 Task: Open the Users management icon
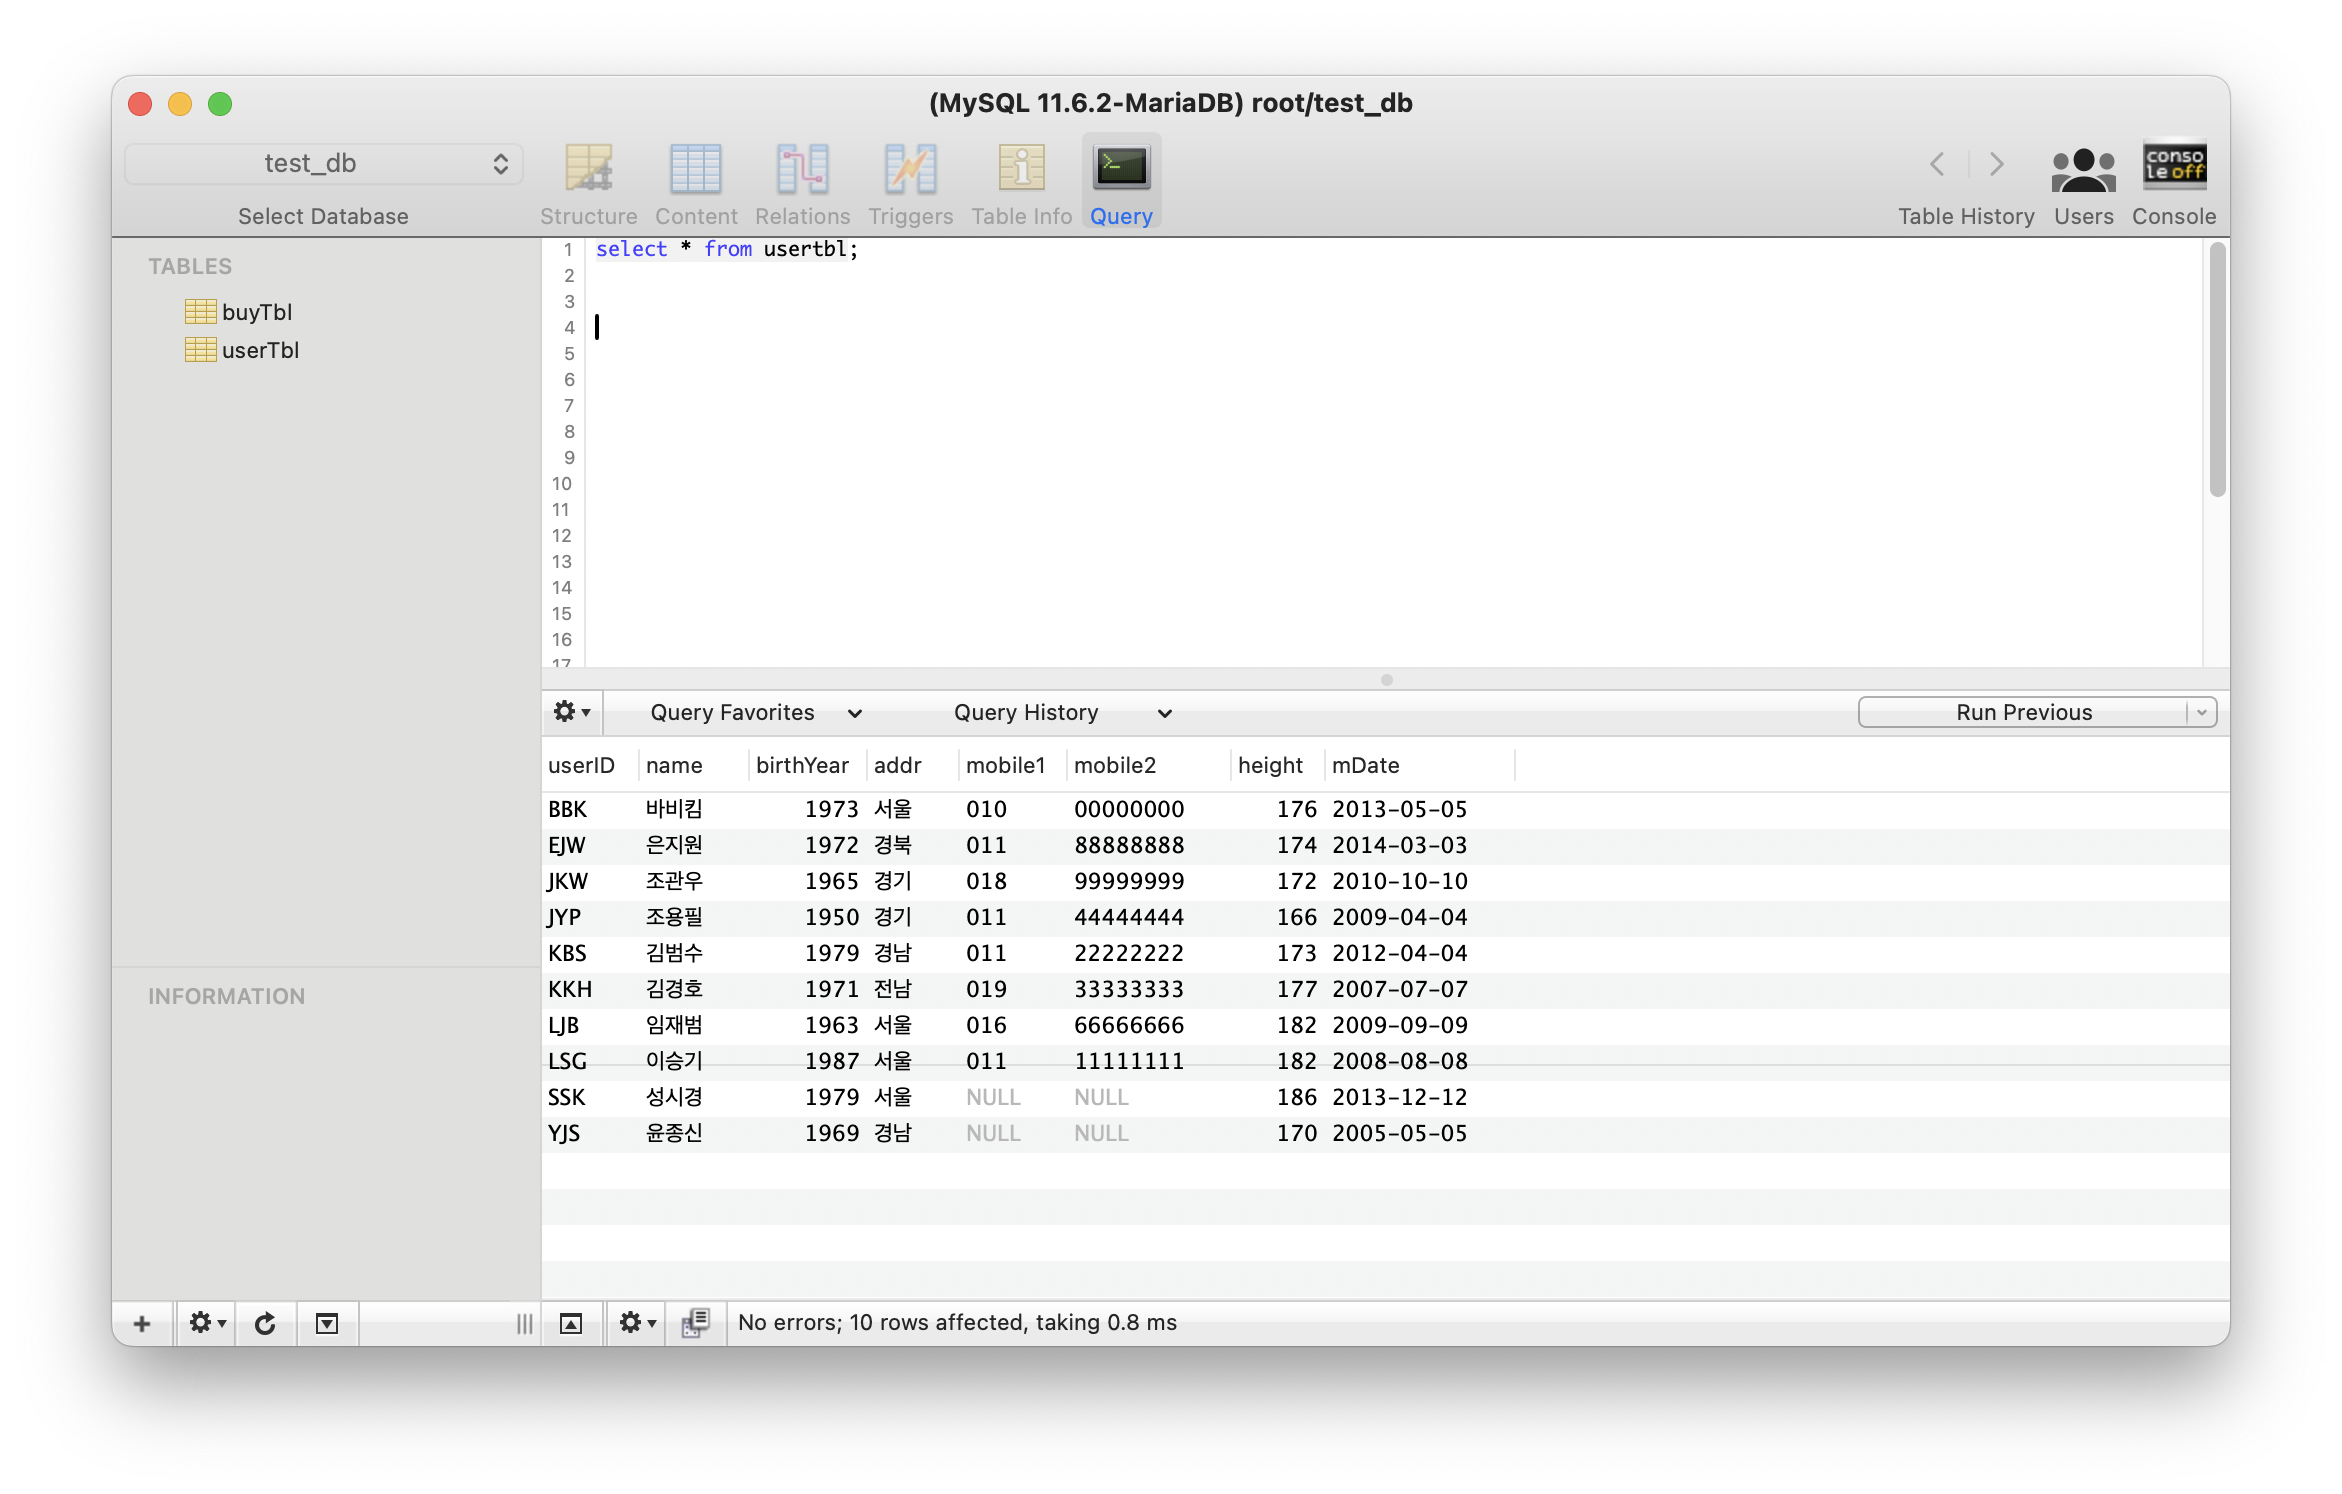point(2083,170)
